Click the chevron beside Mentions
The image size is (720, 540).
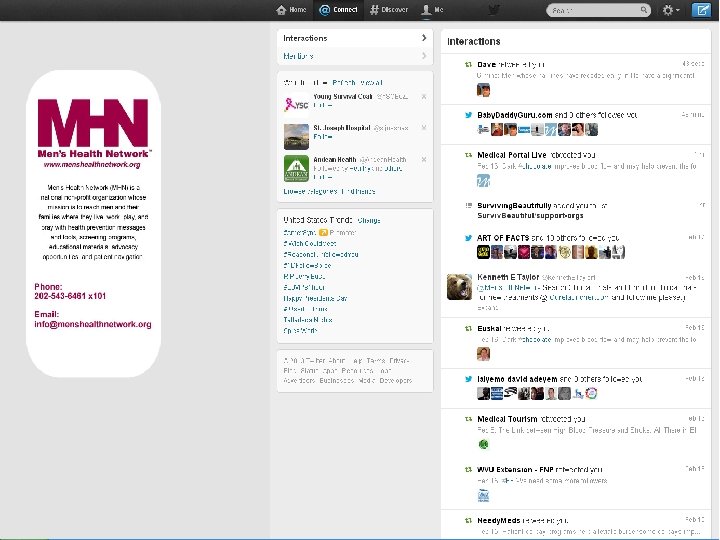[424, 56]
